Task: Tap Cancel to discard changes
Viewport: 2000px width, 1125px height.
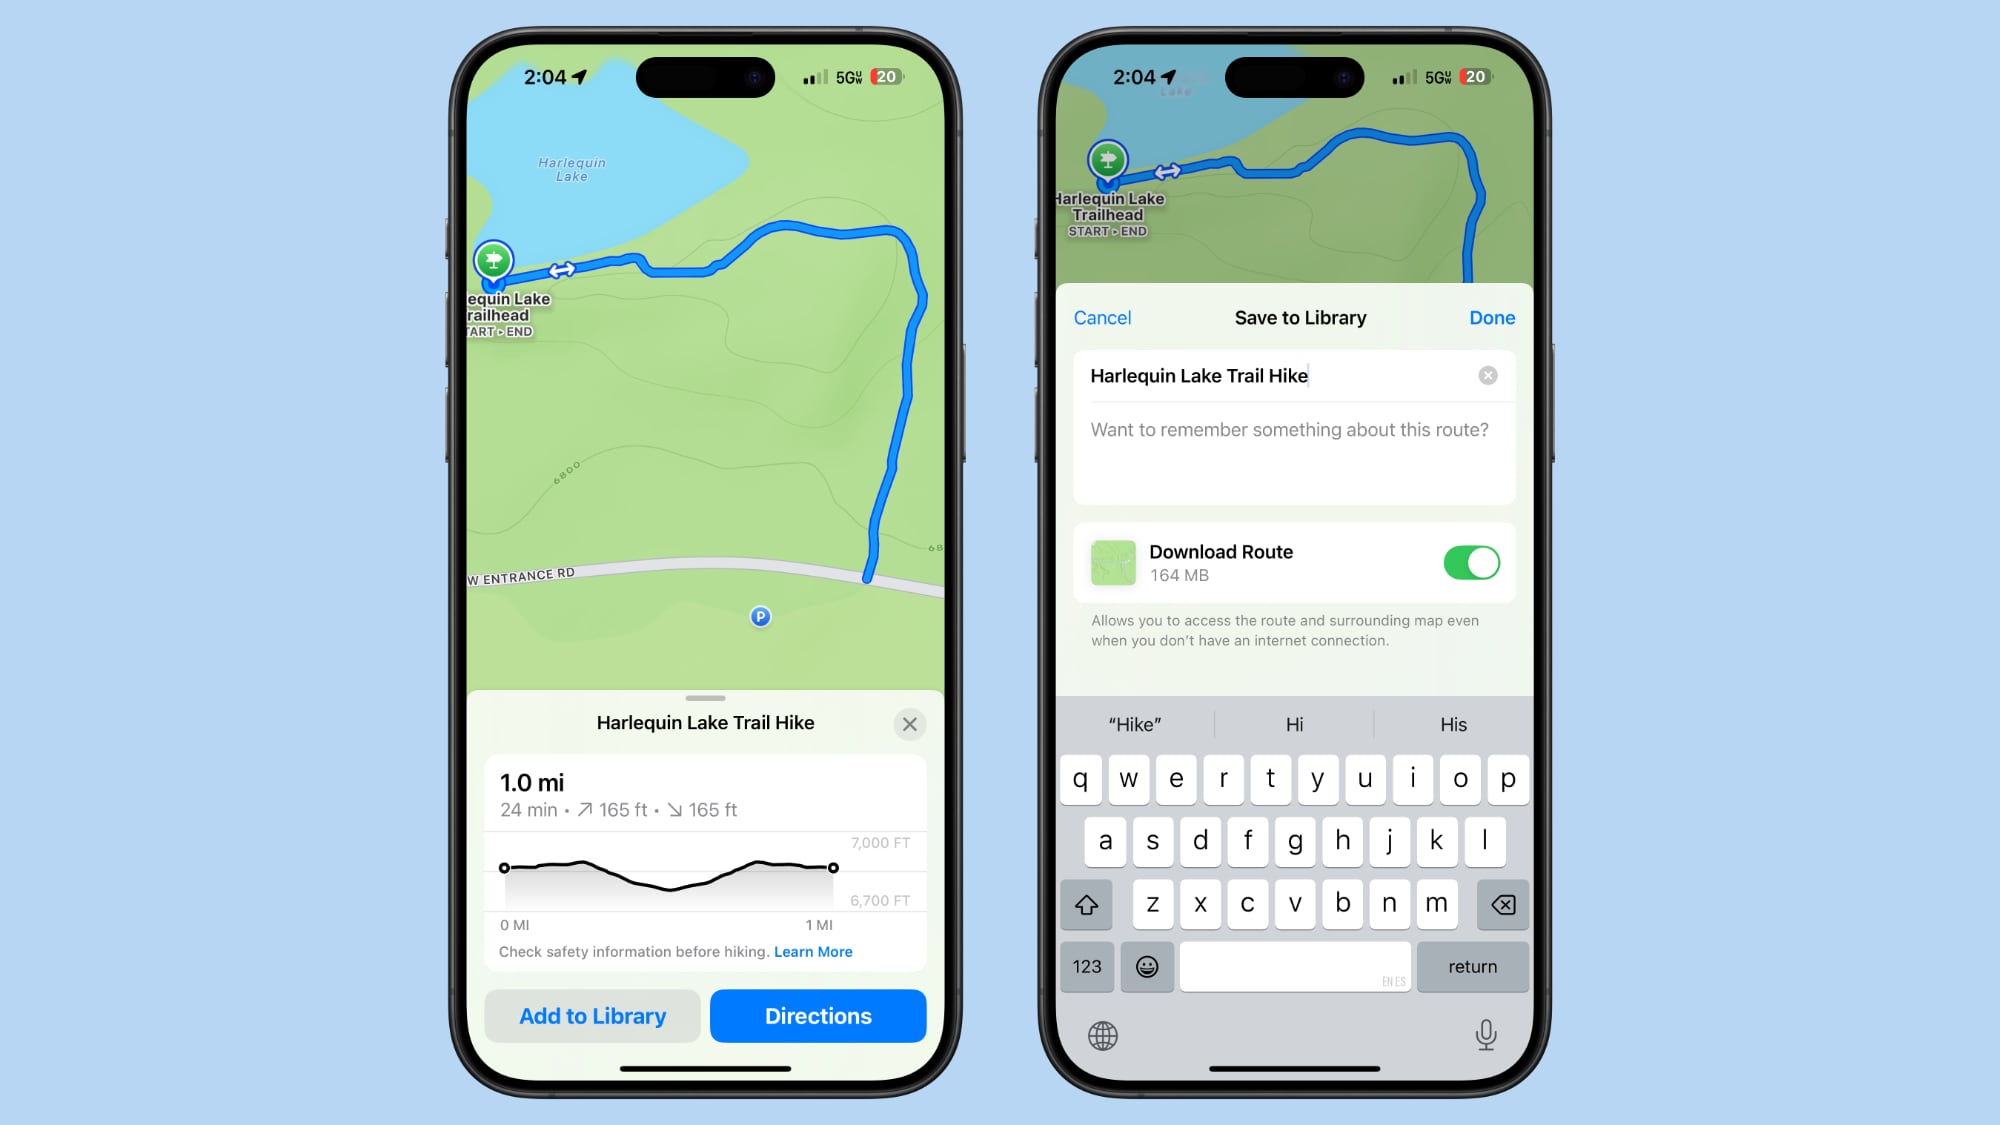Action: pos(1104,317)
